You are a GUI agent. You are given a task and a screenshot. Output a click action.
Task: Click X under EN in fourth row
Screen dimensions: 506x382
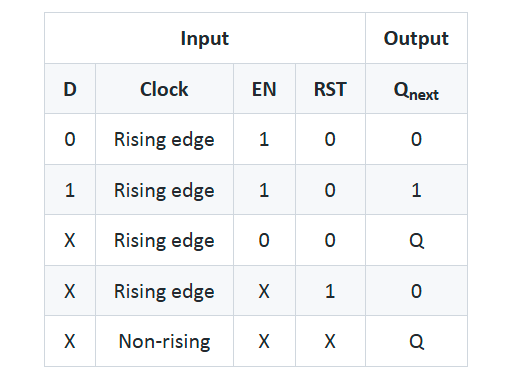pyautogui.click(x=264, y=291)
